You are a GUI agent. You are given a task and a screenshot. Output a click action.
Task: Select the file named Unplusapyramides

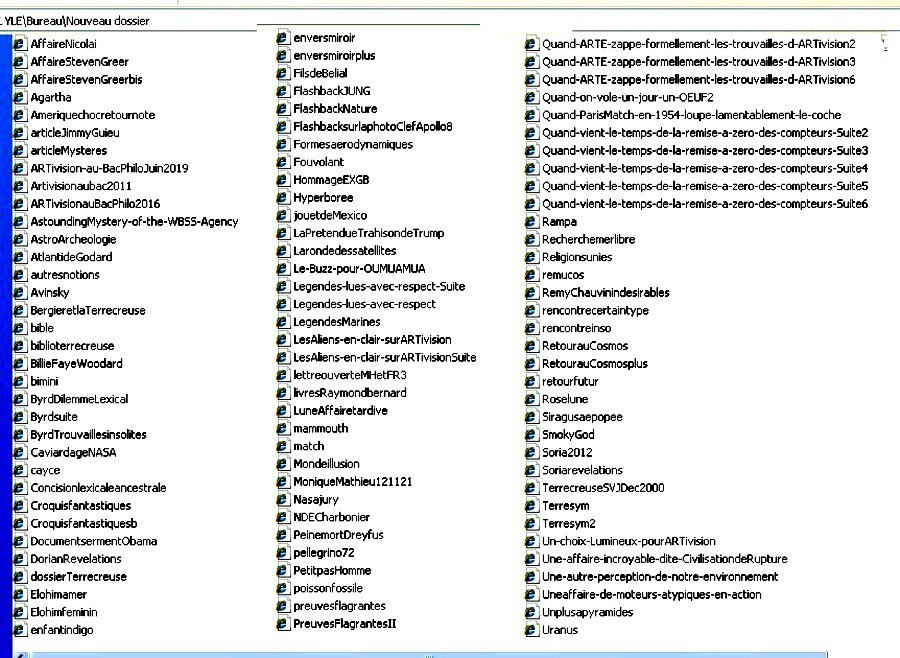click(587, 612)
